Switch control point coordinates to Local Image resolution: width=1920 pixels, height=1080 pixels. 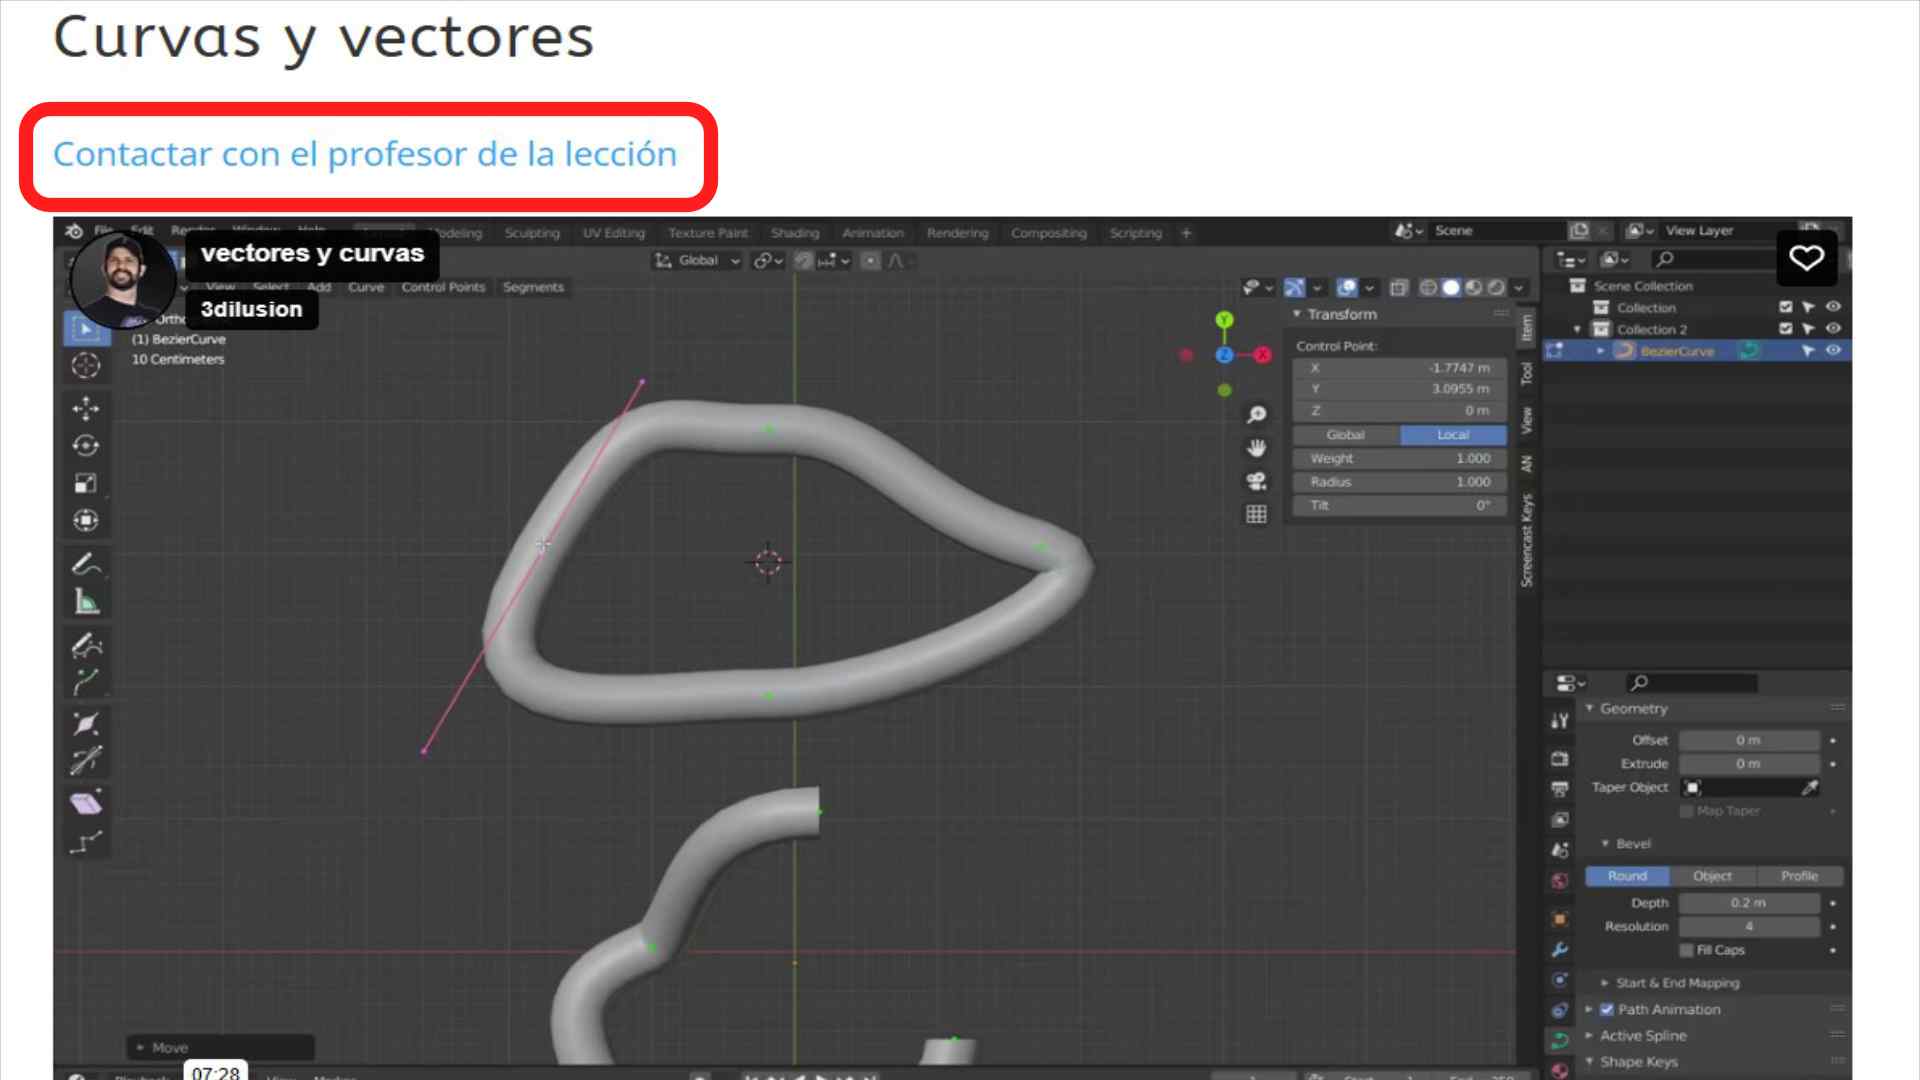[x=1453, y=435]
